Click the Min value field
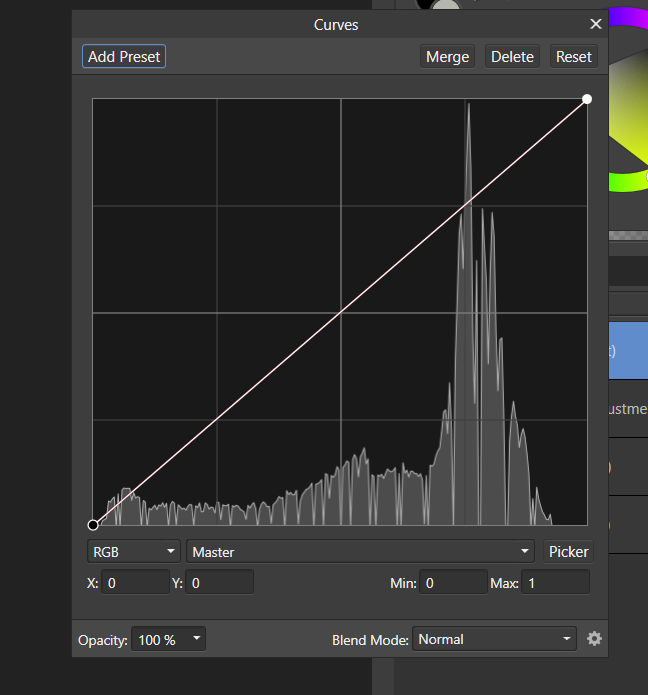The height and width of the screenshot is (695, 648). (x=453, y=582)
